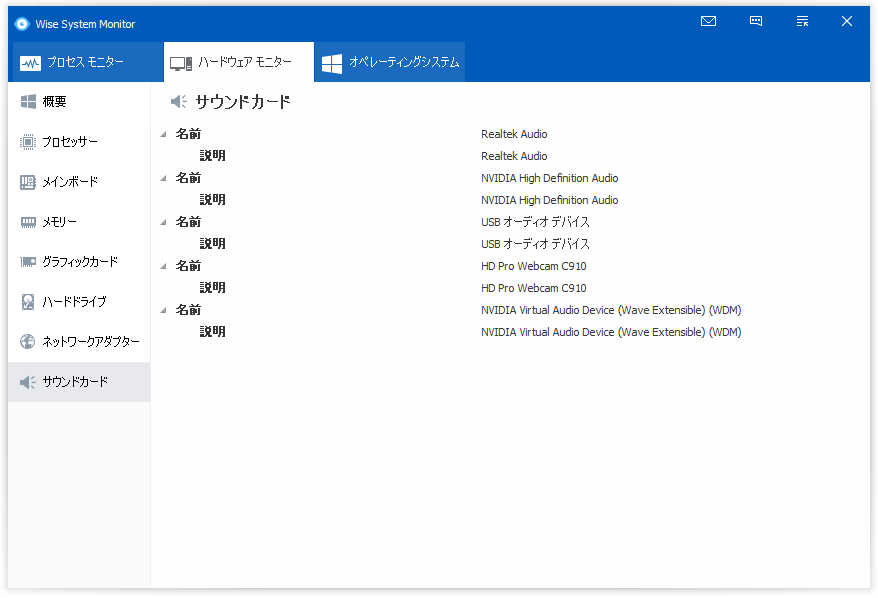Viewport: 878px width, 598px height.
Task: Collapse the HD Pro Webcam C910 名前 entry
Action: coord(164,267)
